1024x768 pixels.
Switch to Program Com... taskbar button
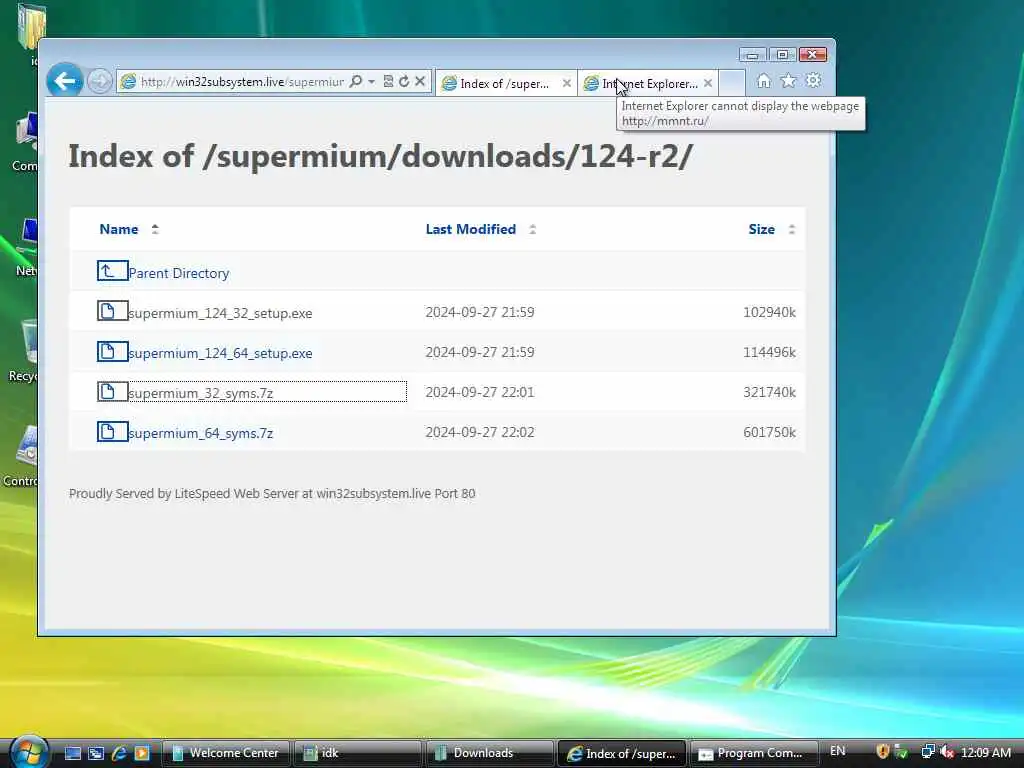coord(753,753)
